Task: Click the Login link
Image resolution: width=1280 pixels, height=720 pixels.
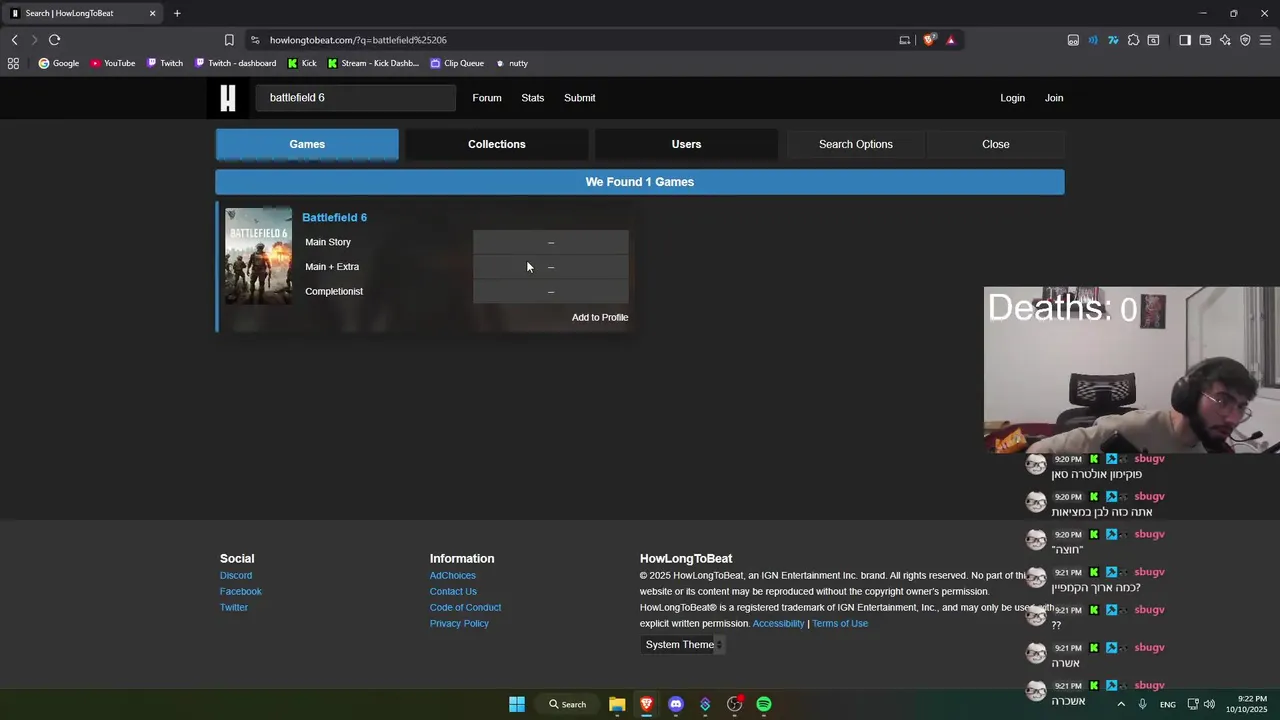Action: coord(1013,98)
